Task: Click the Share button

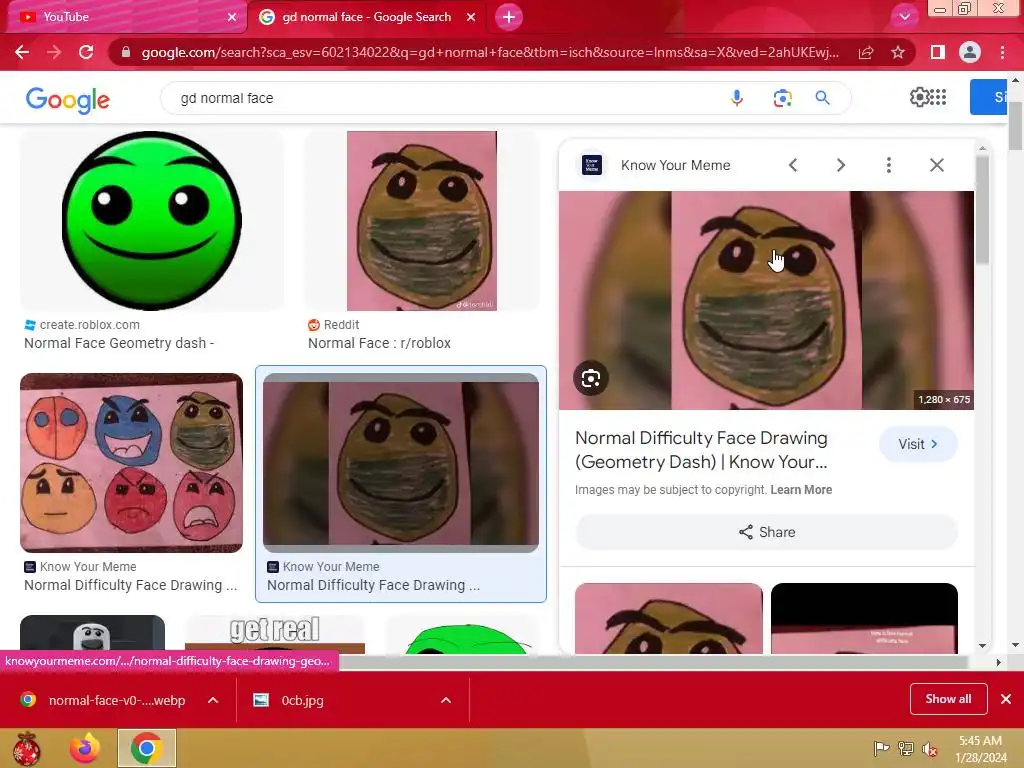Action: [767, 532]
